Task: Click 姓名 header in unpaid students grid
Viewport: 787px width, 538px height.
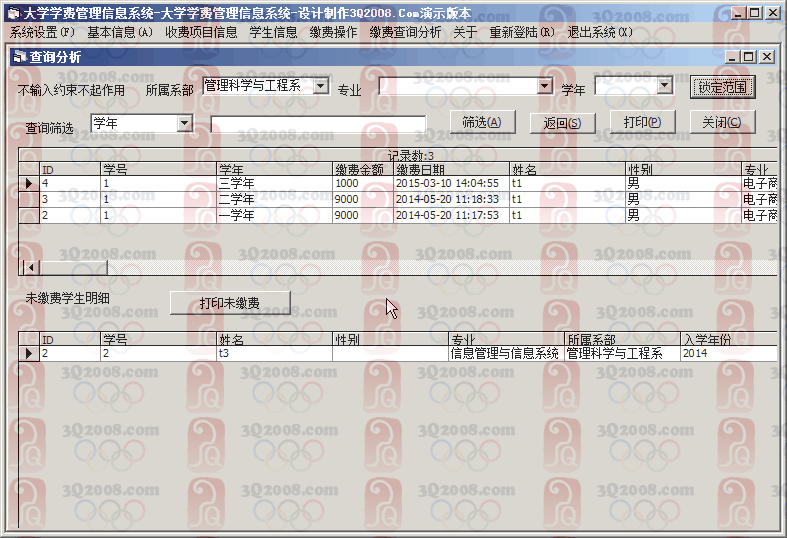Action: [275, 339]
